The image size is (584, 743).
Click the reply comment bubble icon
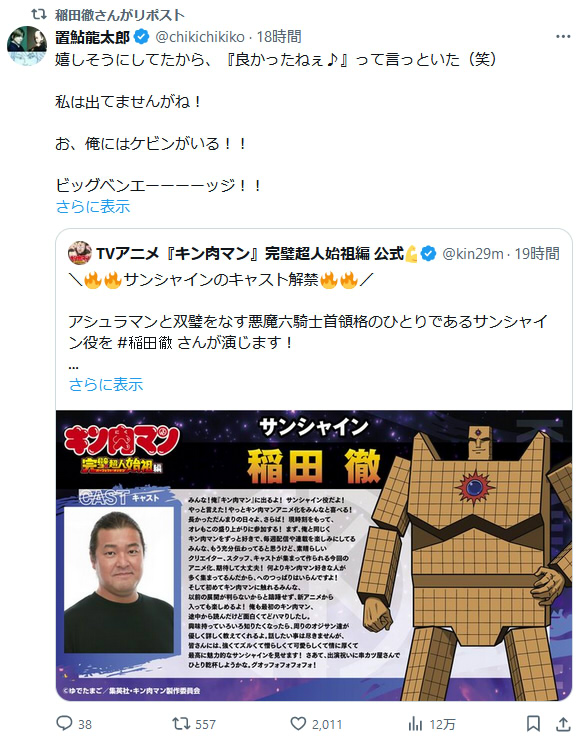point(64,724)
